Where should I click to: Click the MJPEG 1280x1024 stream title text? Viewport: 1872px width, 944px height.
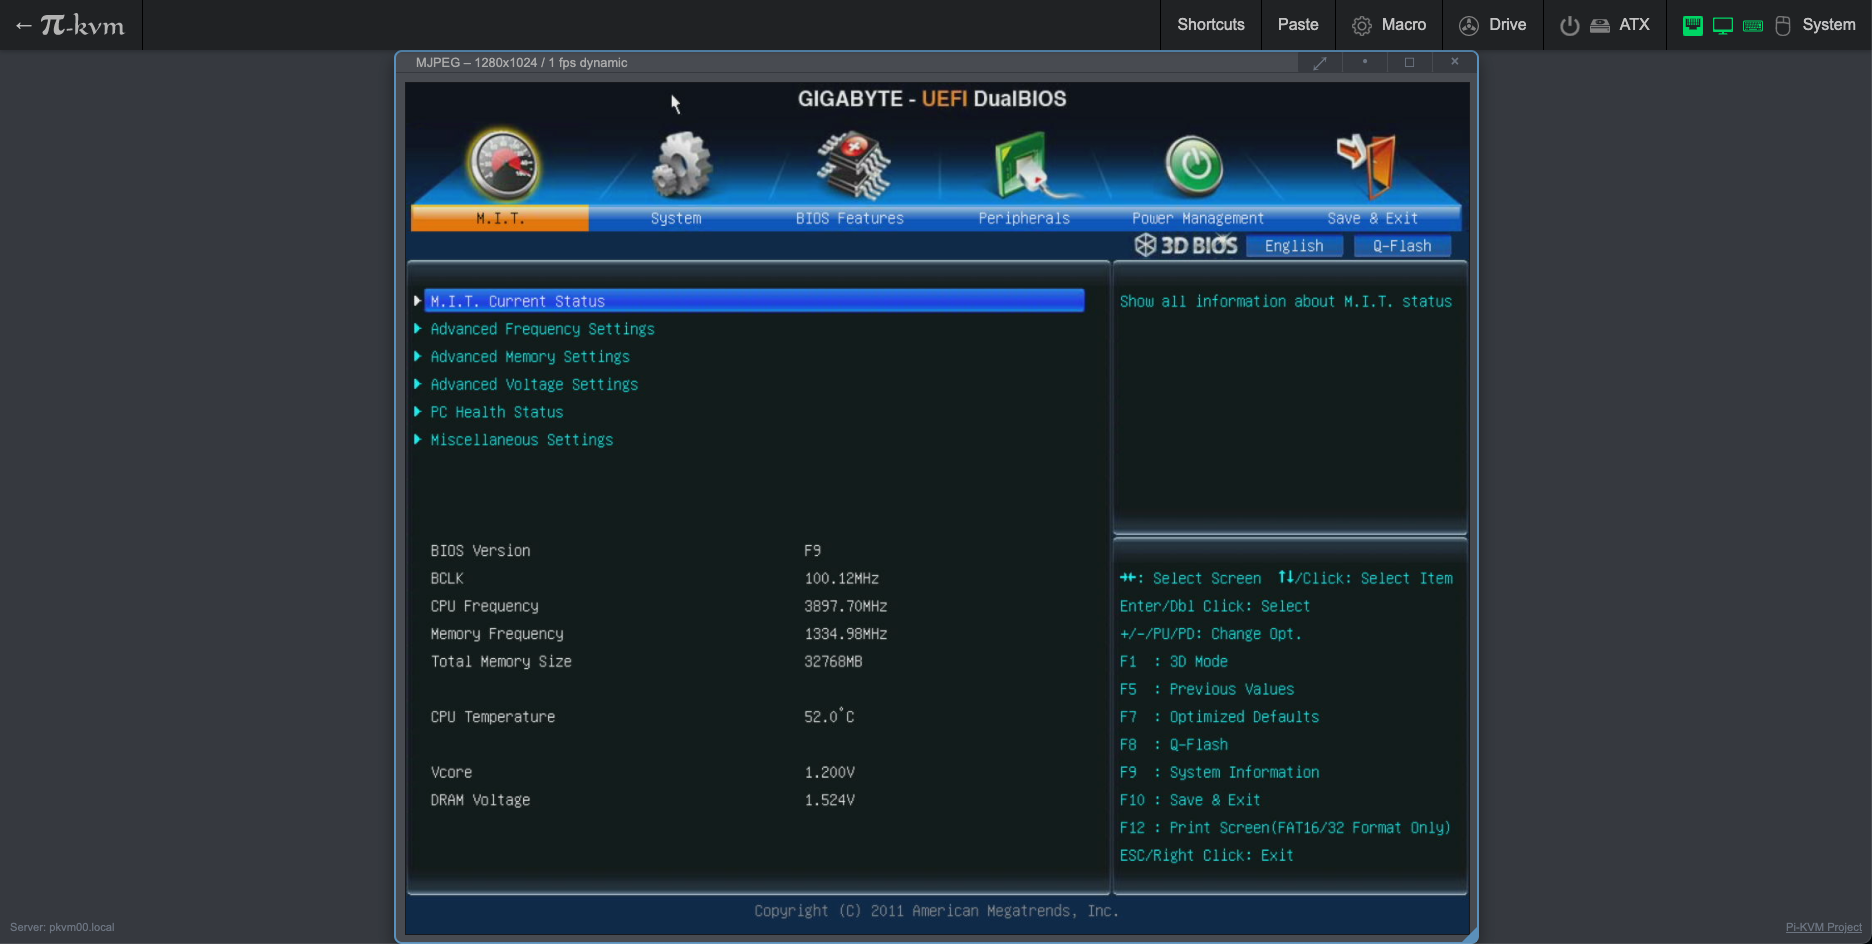click(521, 62)
